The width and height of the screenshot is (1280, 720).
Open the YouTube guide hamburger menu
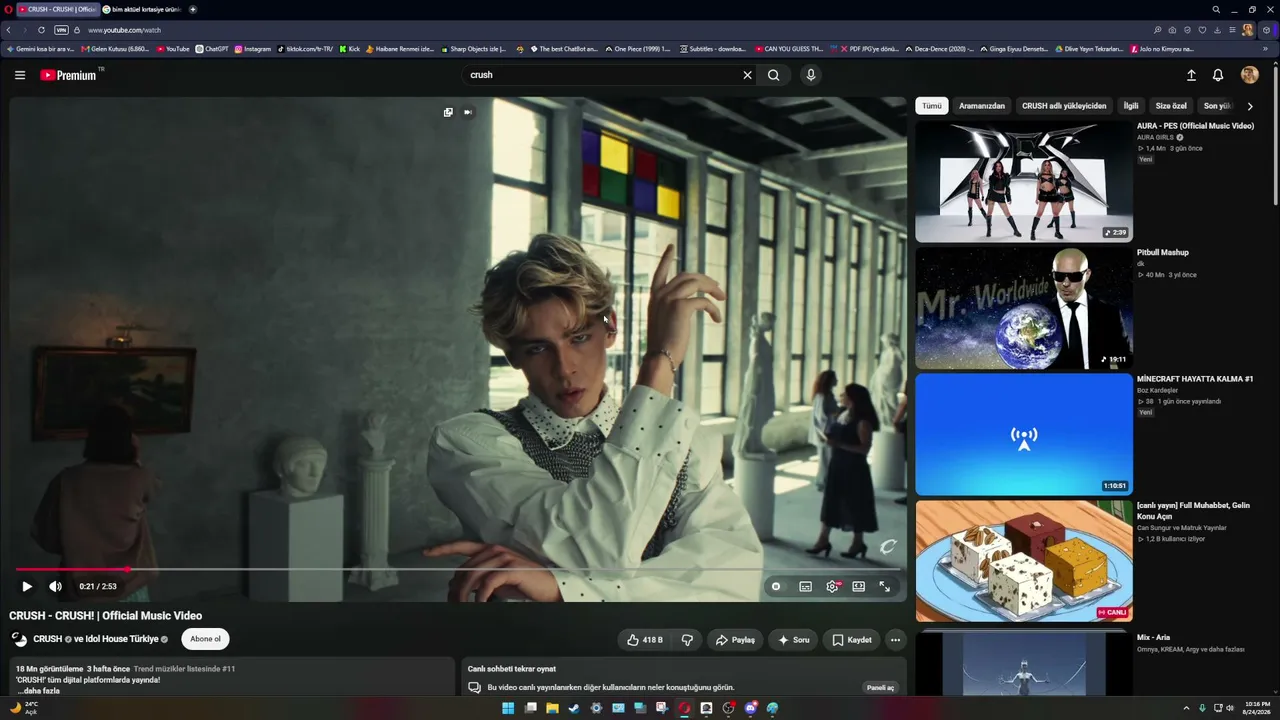click(x=20, y=75)
